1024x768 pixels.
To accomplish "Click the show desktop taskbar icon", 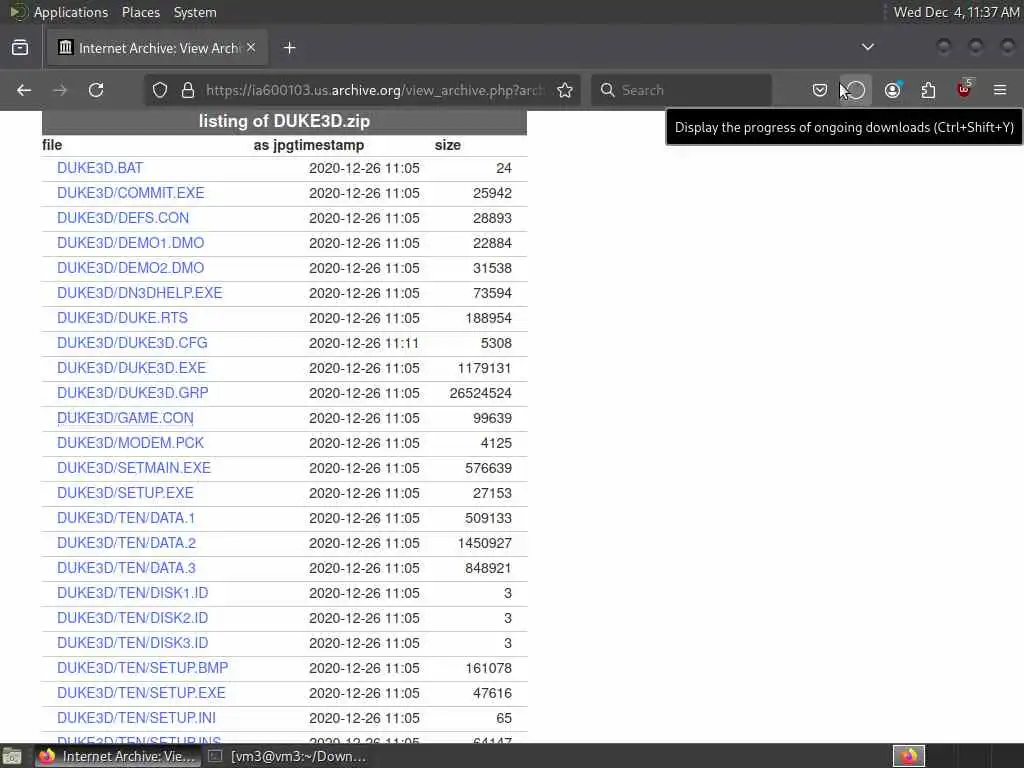I will click(12, 756).
